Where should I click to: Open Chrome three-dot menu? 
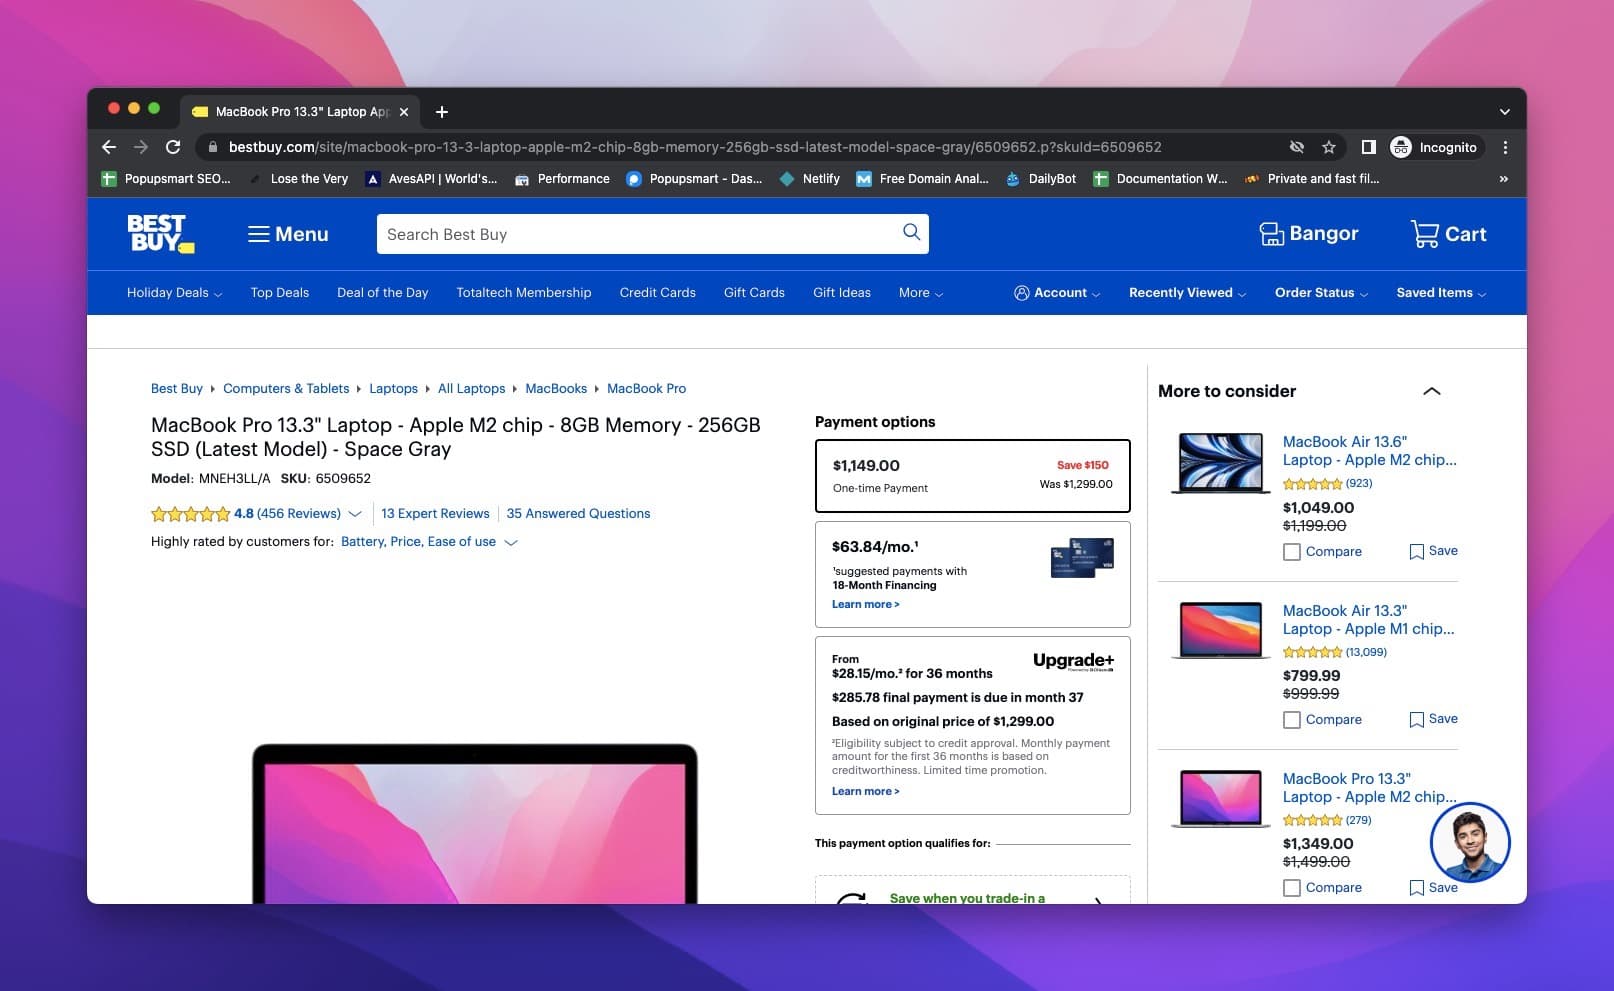coord(1505,147)
